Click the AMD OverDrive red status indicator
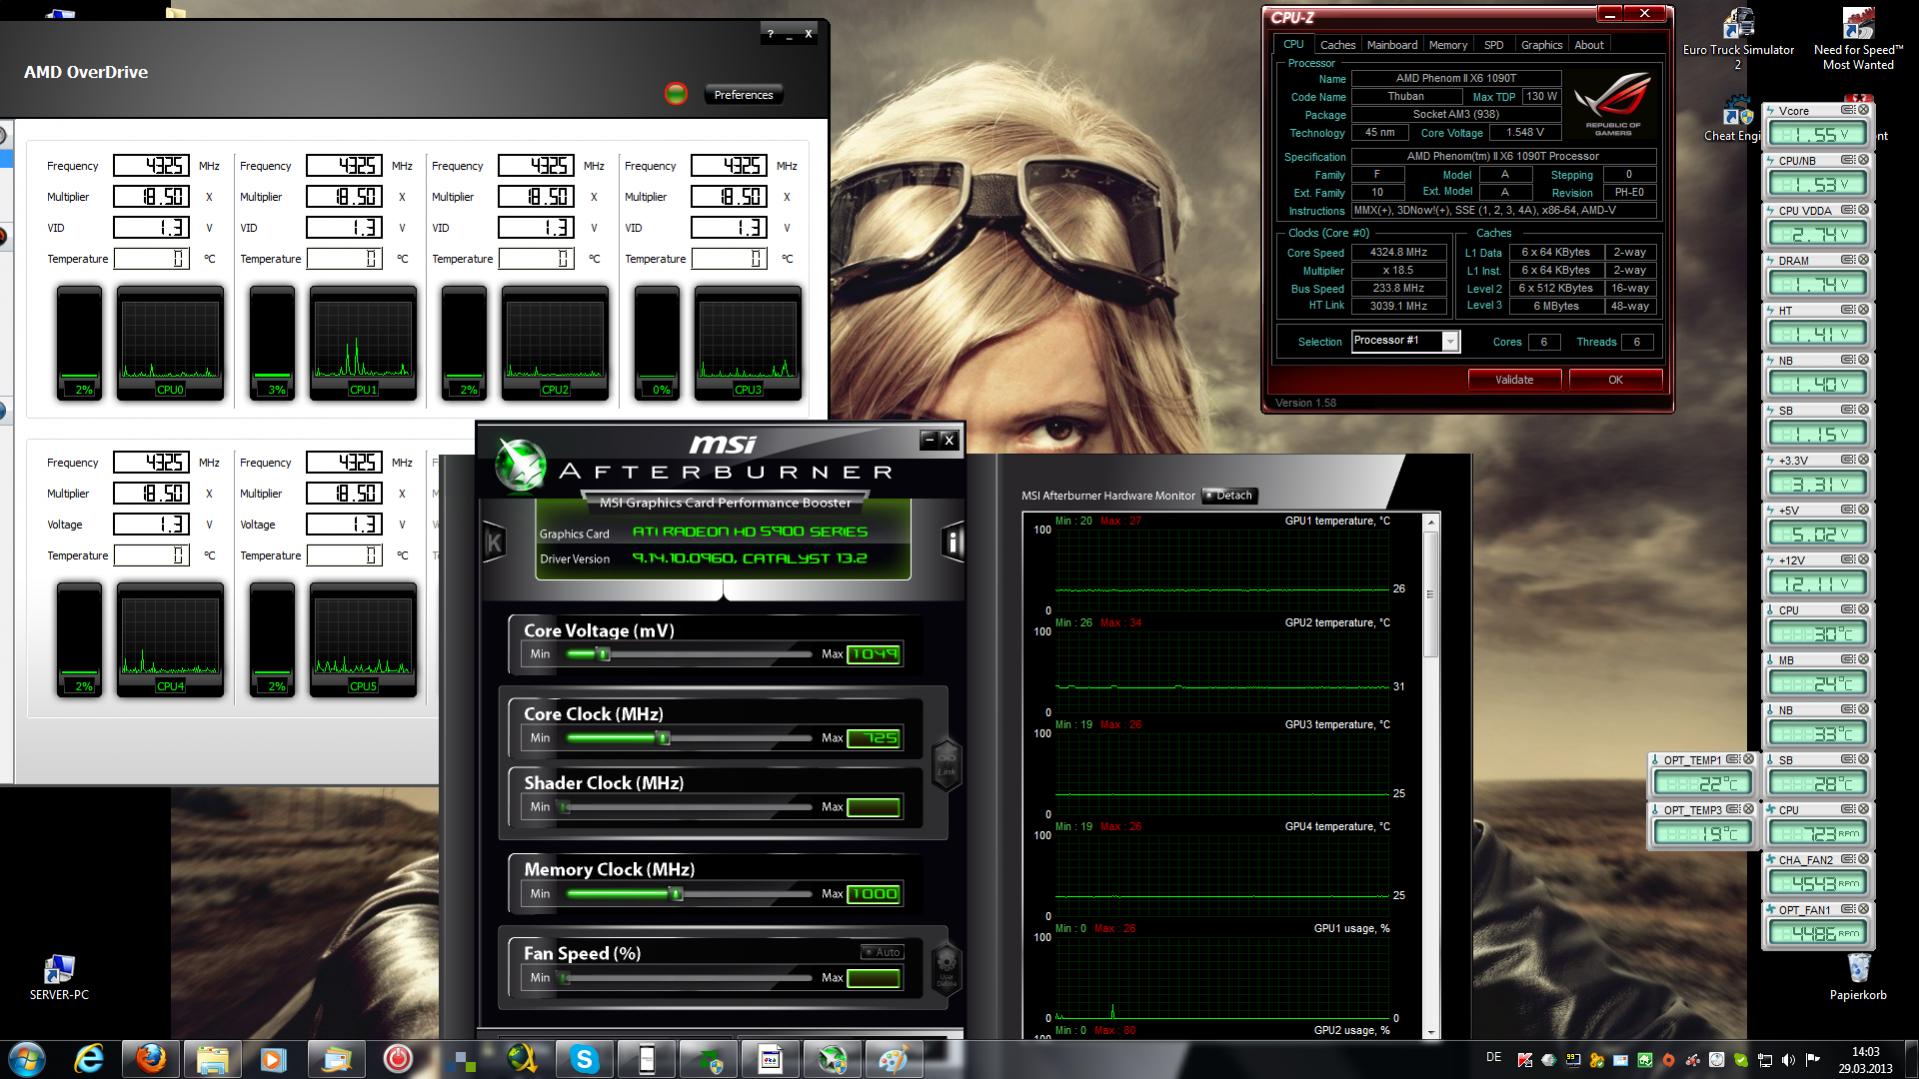The height and width of the screenshot is (1079, 1919). click(676, 95)
